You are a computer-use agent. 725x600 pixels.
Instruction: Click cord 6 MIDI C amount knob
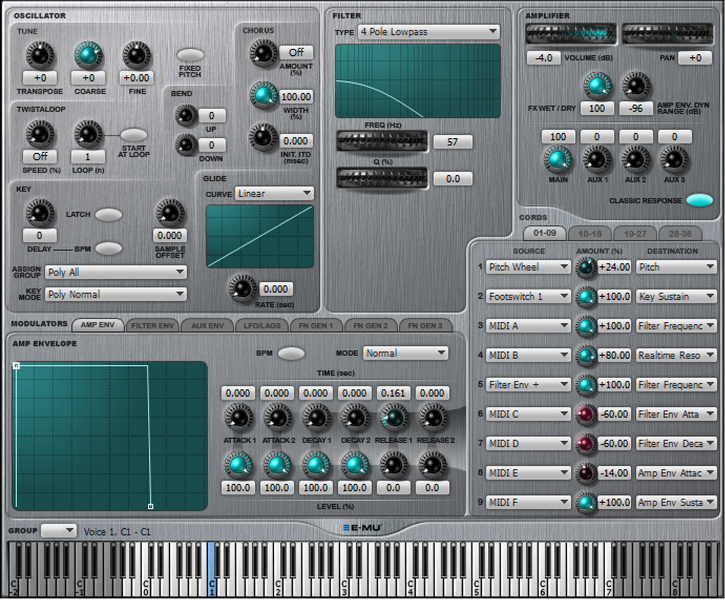(585, 415)
